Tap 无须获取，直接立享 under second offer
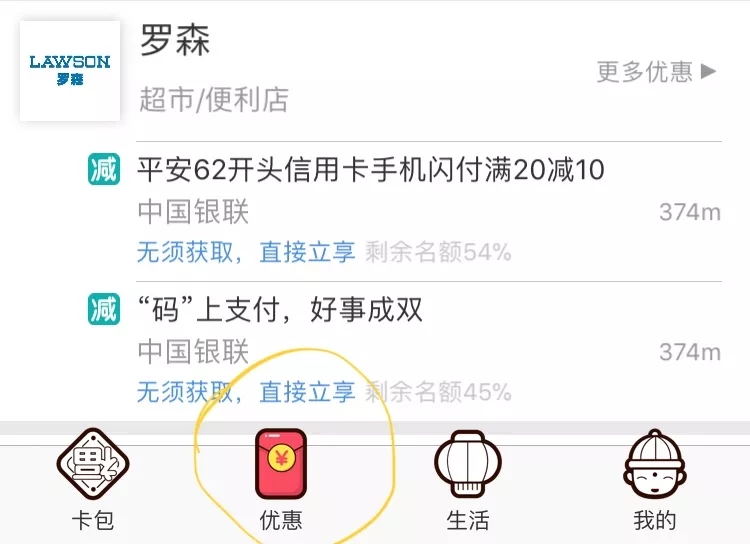Viewport: 750px width, 544px height. (x=246, y=392)
